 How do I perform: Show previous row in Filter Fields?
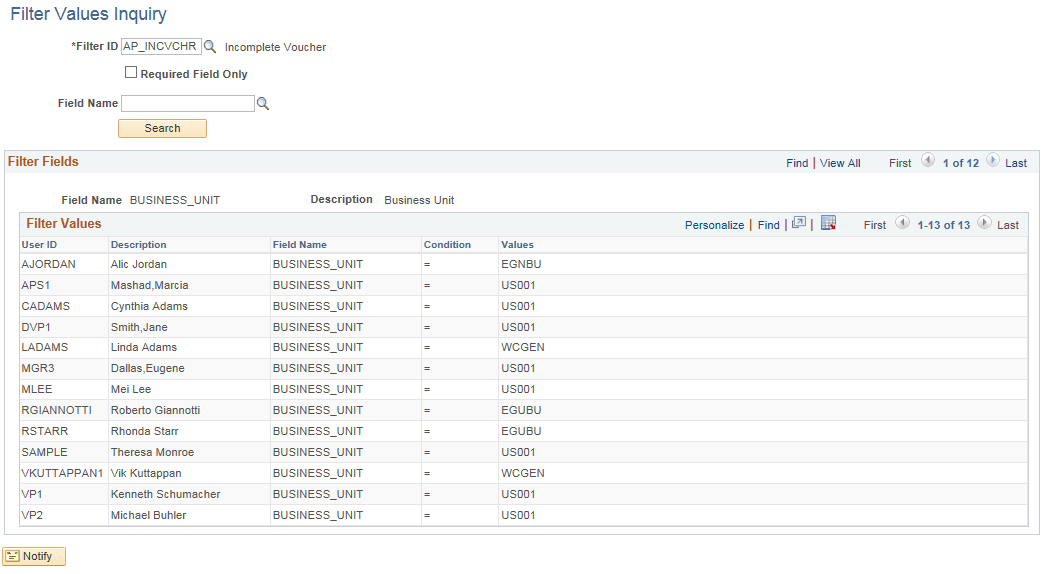(928, 161)
